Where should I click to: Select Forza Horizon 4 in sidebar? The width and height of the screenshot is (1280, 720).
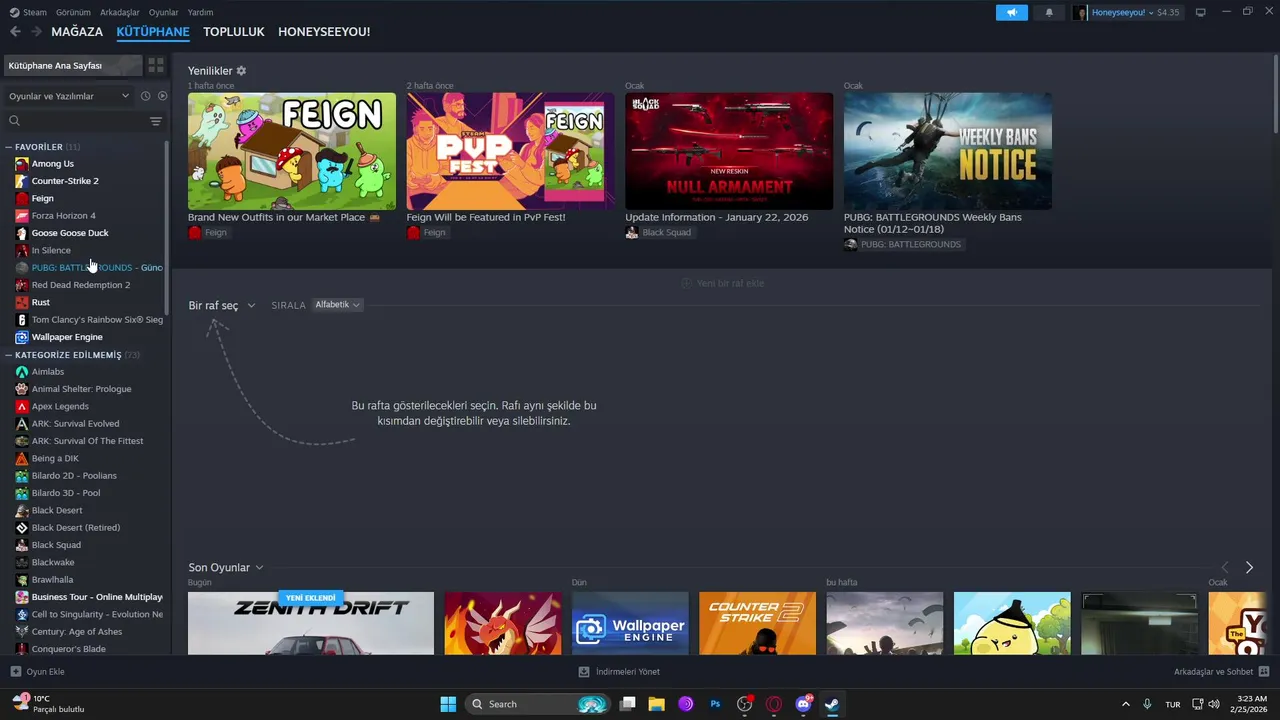point(64,216)
